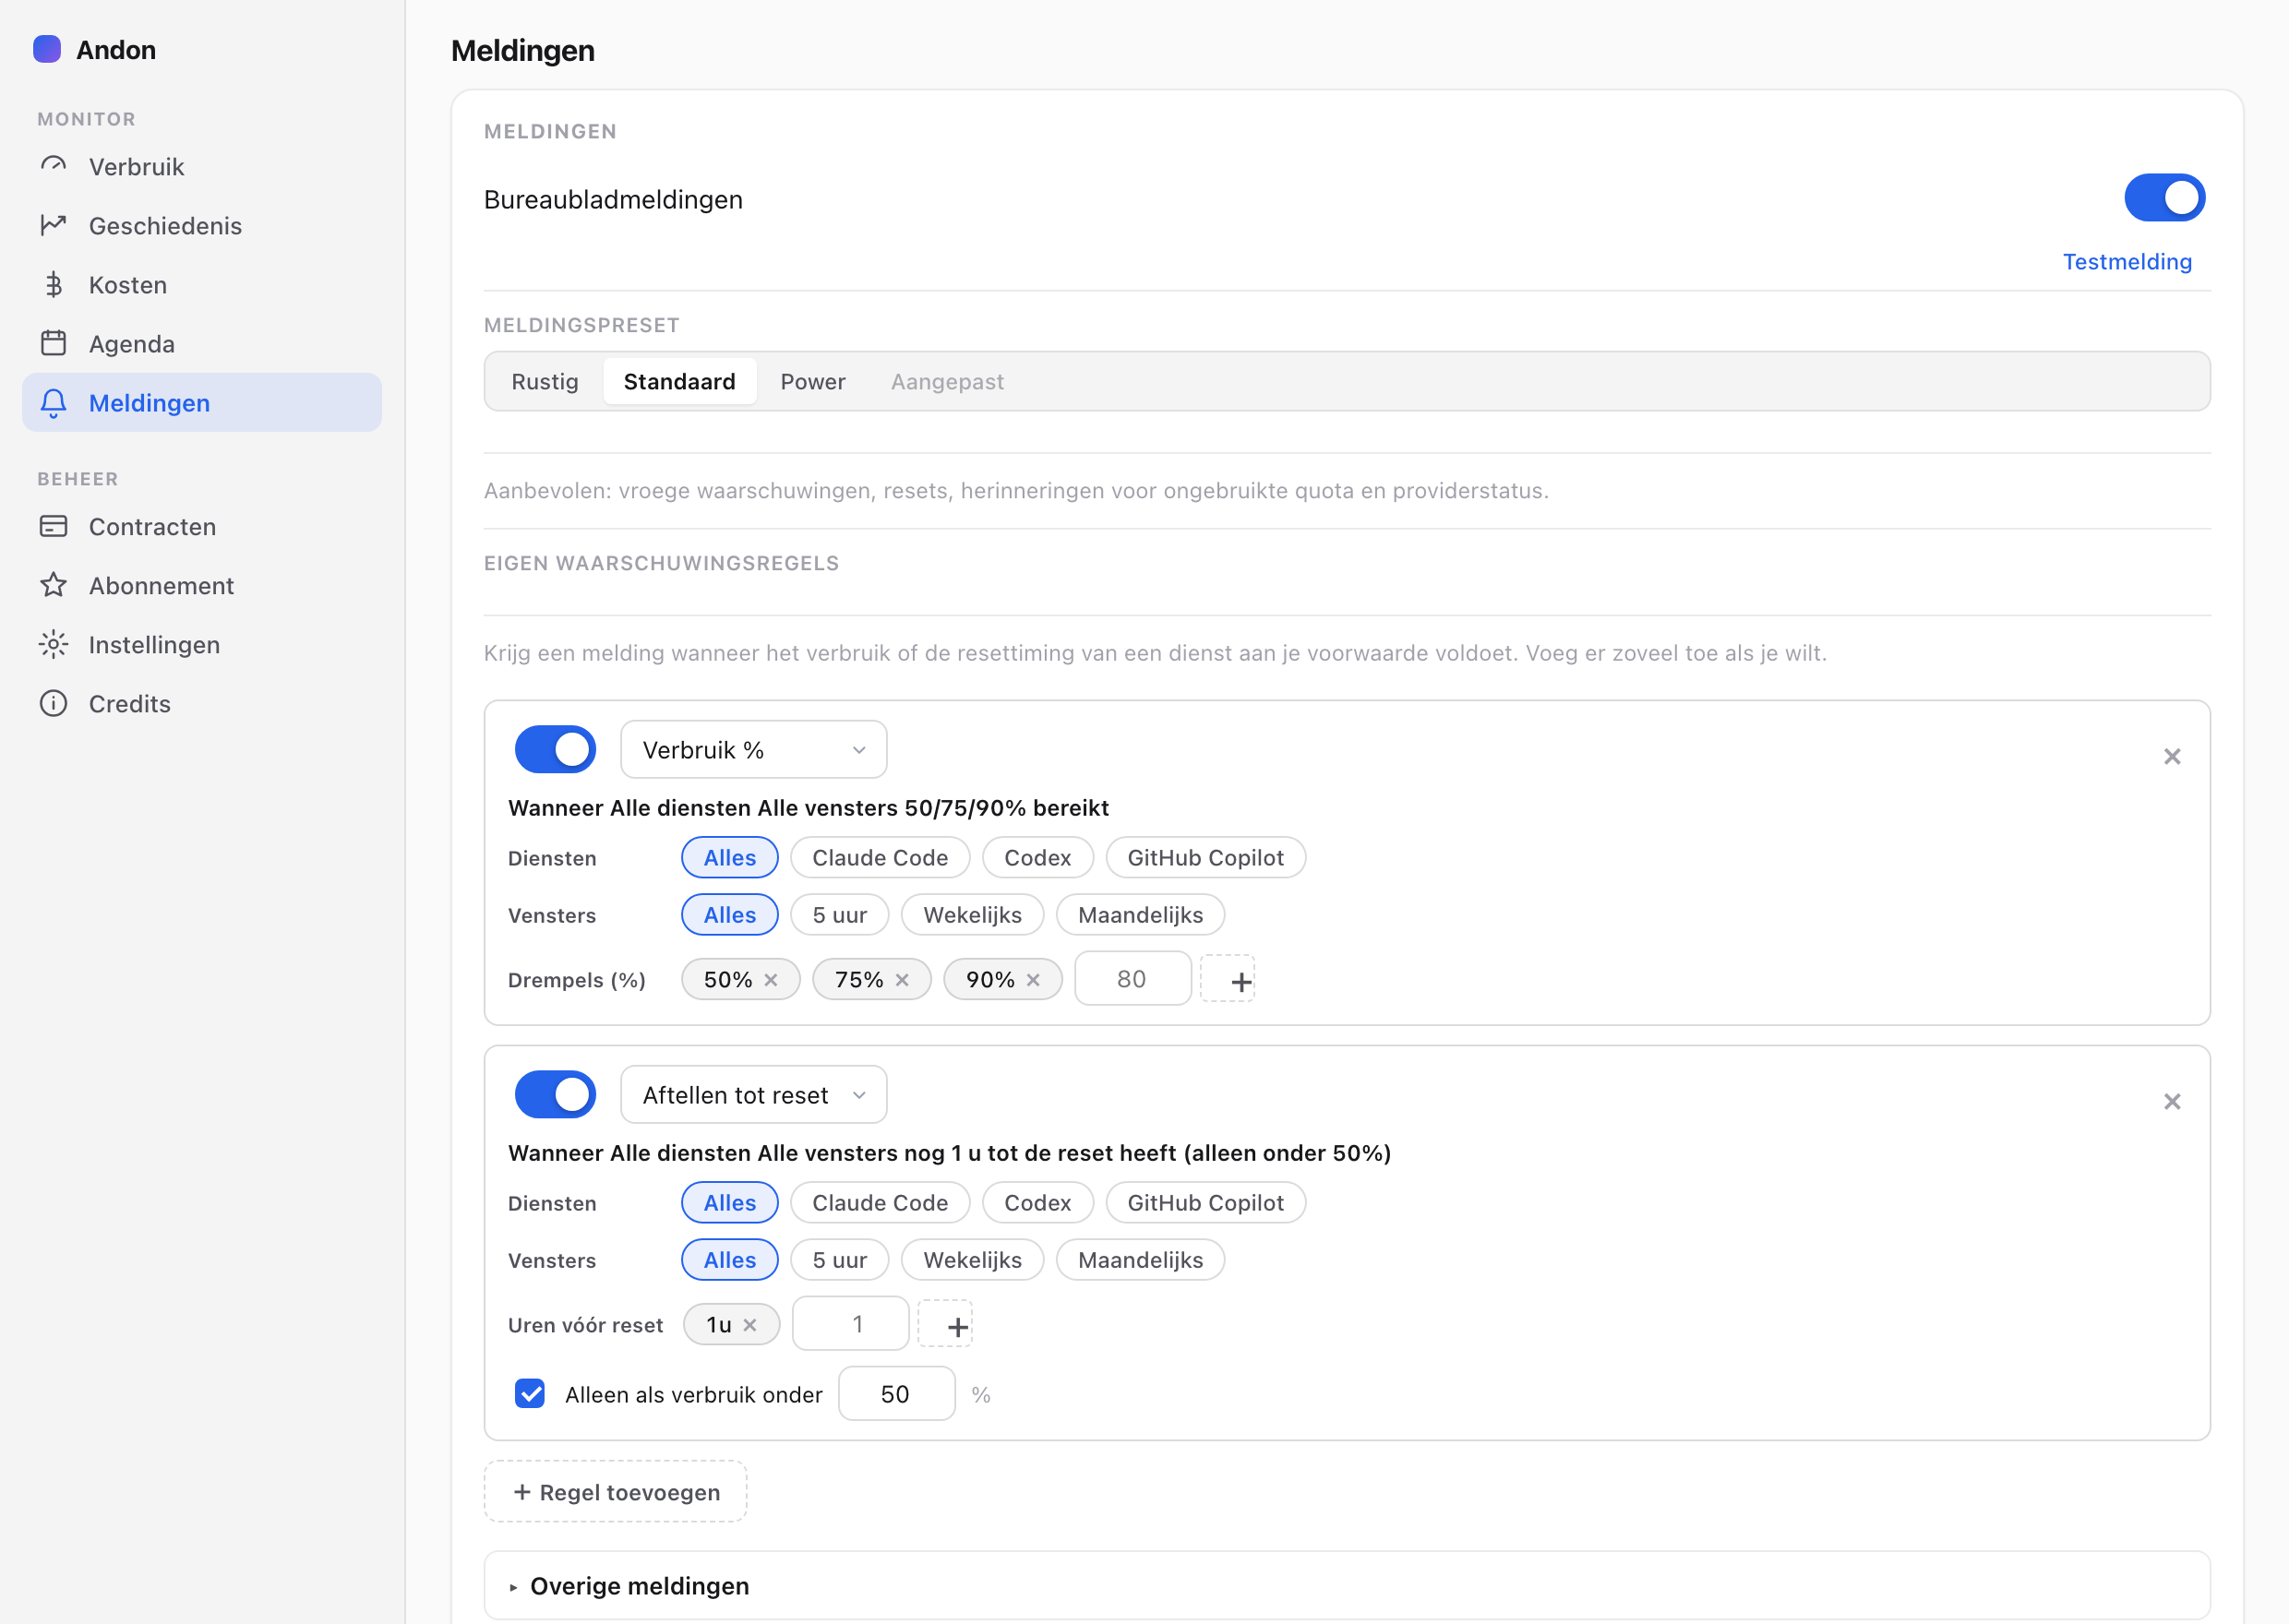Select Alles services in Aftellen tot reset rule
This screenshot has width=2289, height=1624.
click(730, 1202)
